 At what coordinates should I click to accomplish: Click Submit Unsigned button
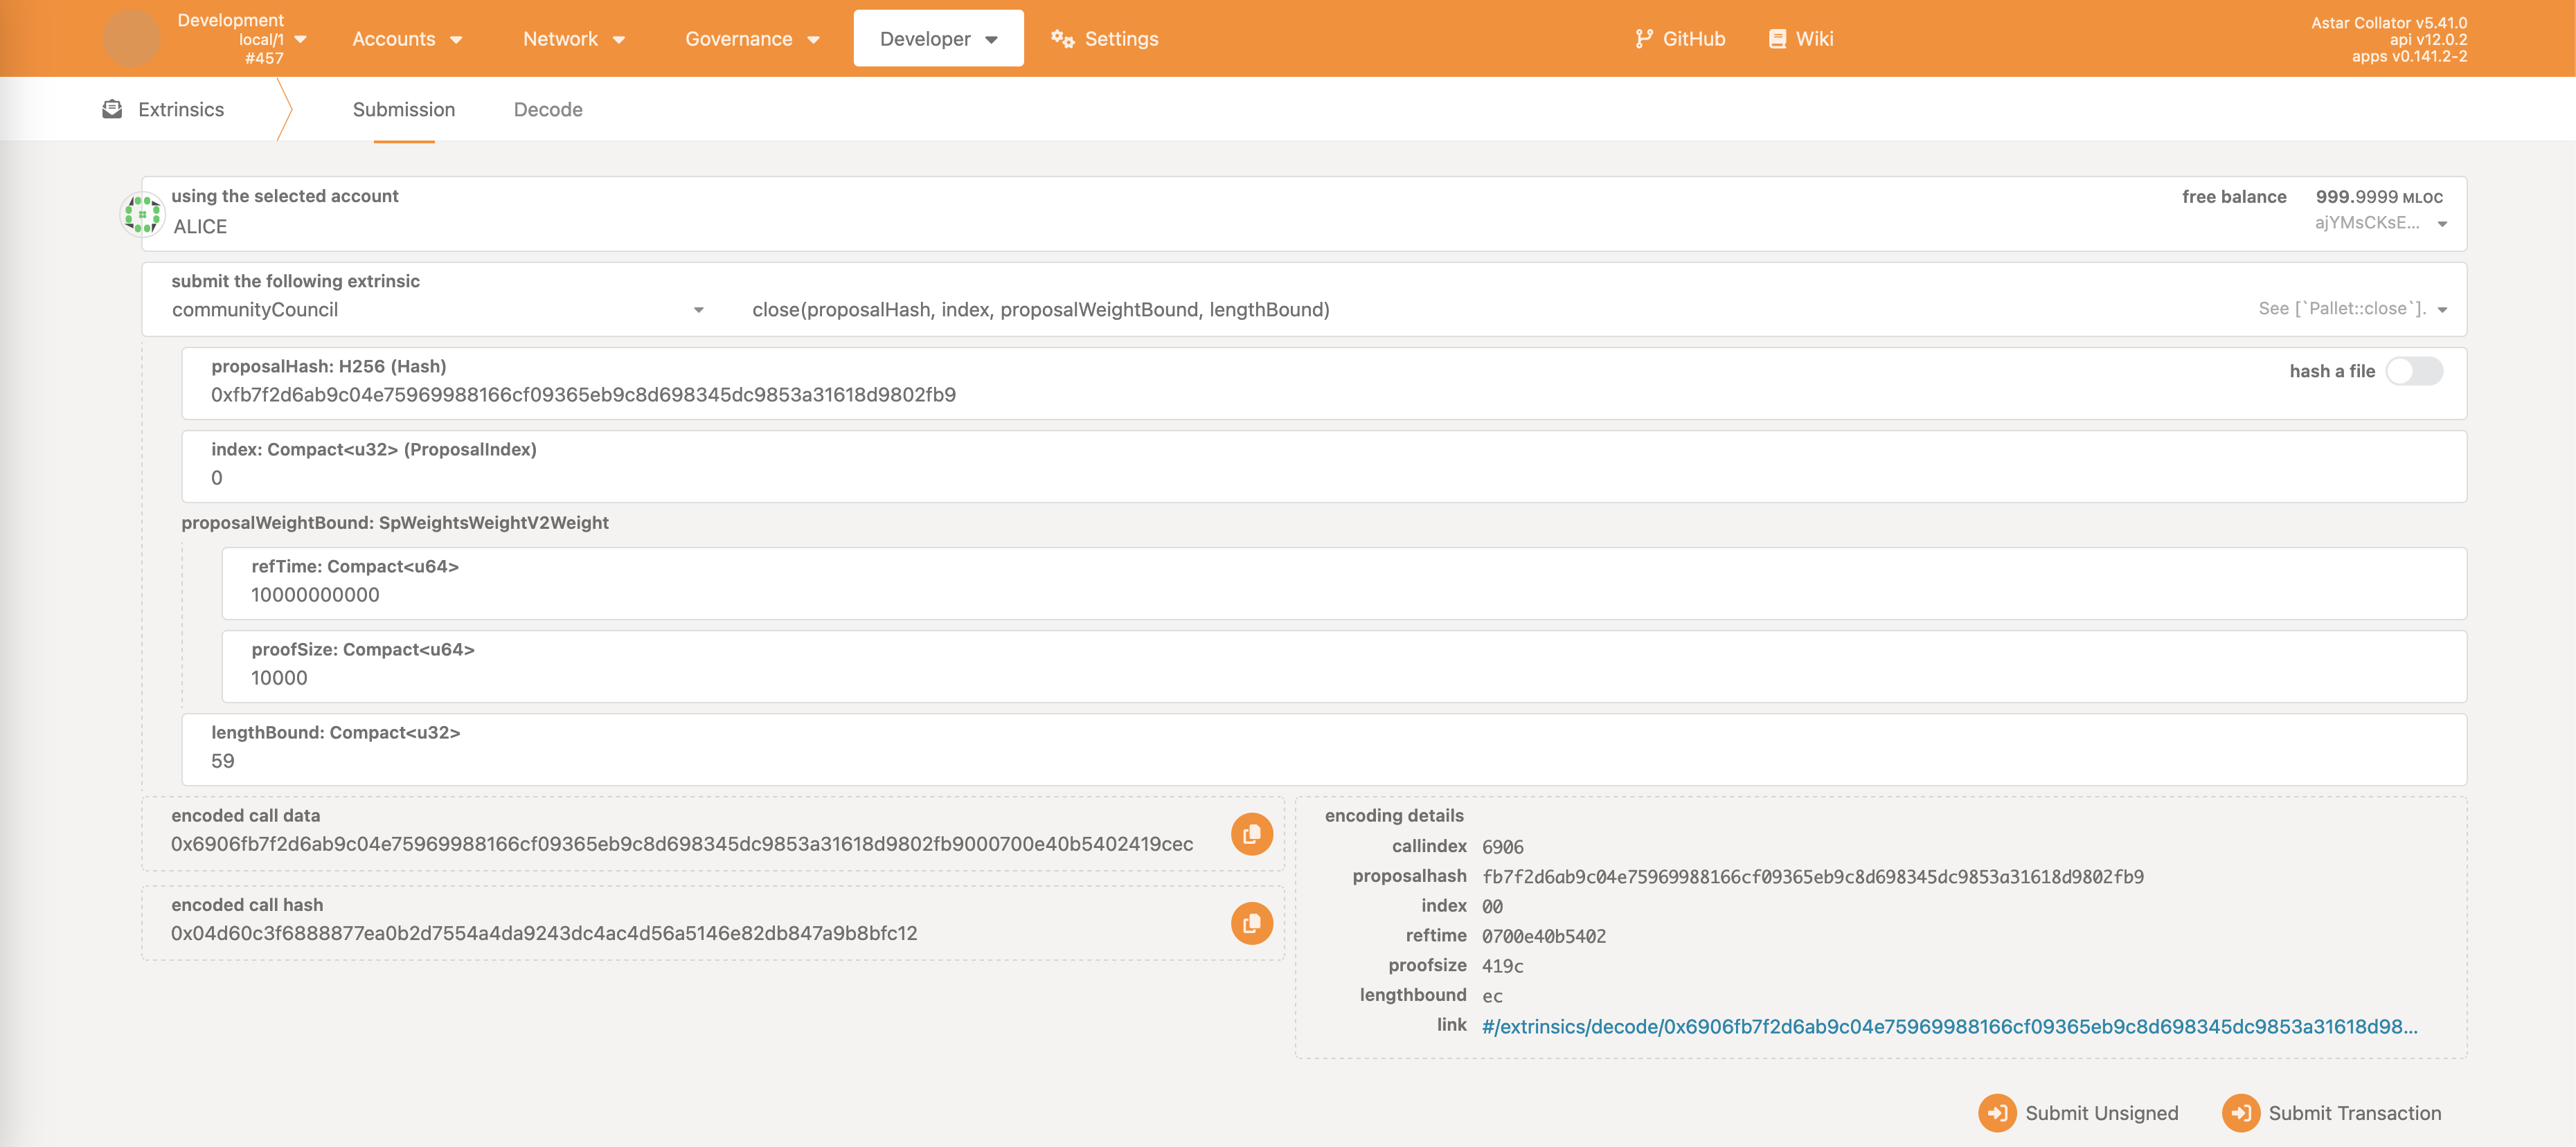(x=2078, y=1113)
